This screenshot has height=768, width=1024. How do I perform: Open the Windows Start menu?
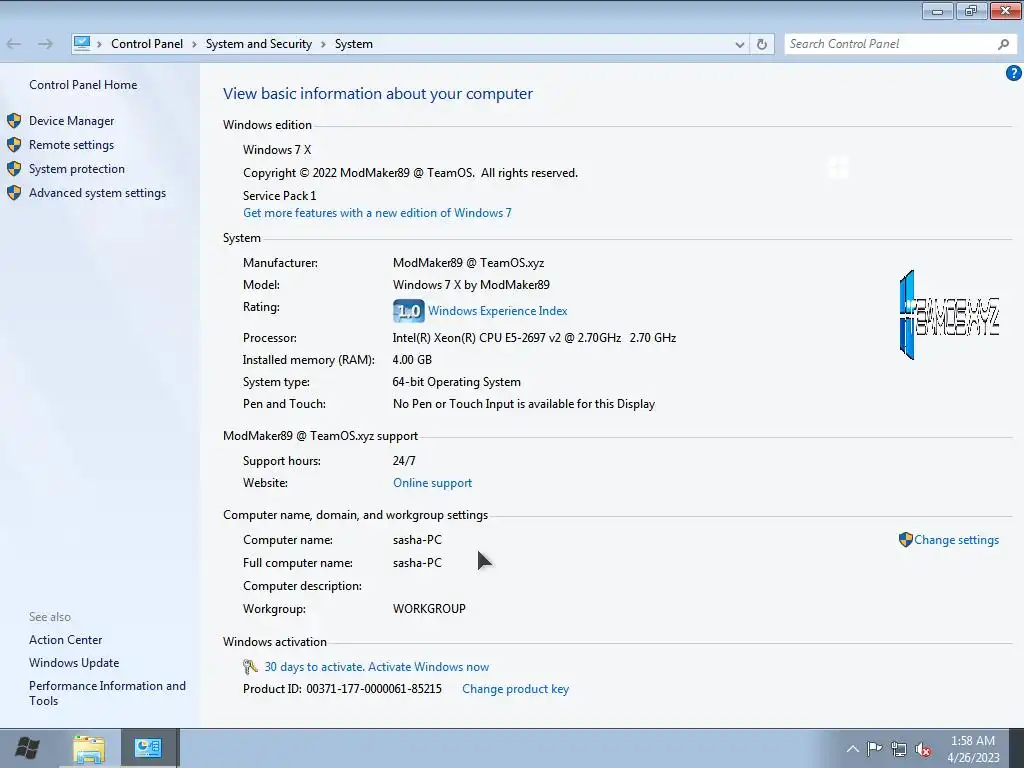click(27, 748)
